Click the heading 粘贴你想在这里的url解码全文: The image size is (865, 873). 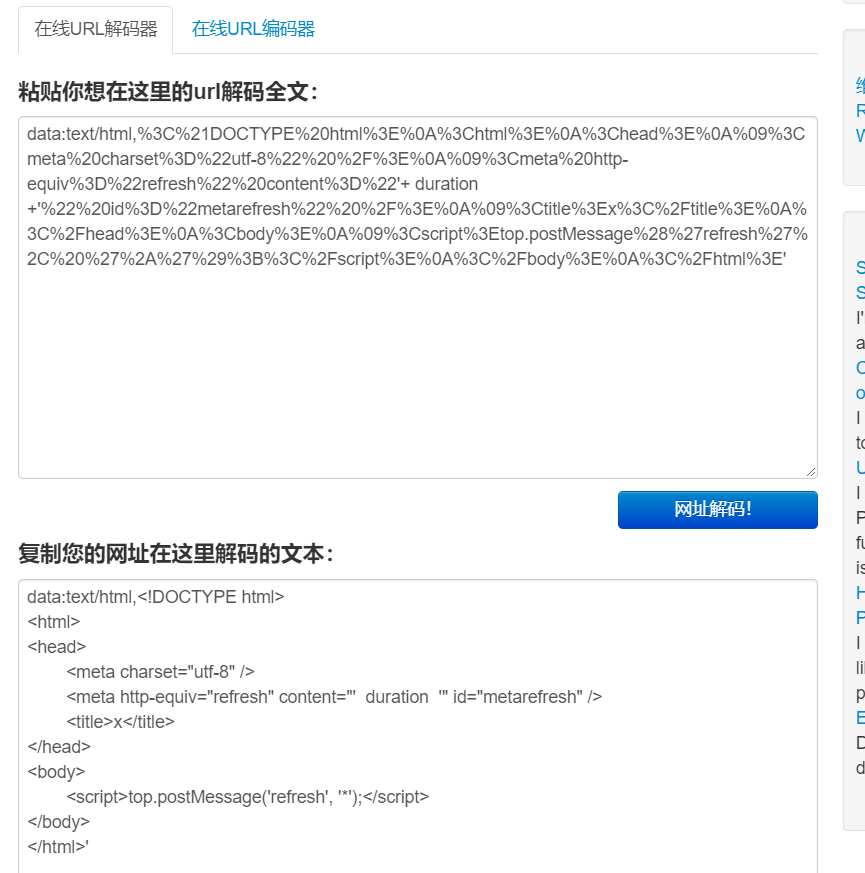tap(168, 92)
